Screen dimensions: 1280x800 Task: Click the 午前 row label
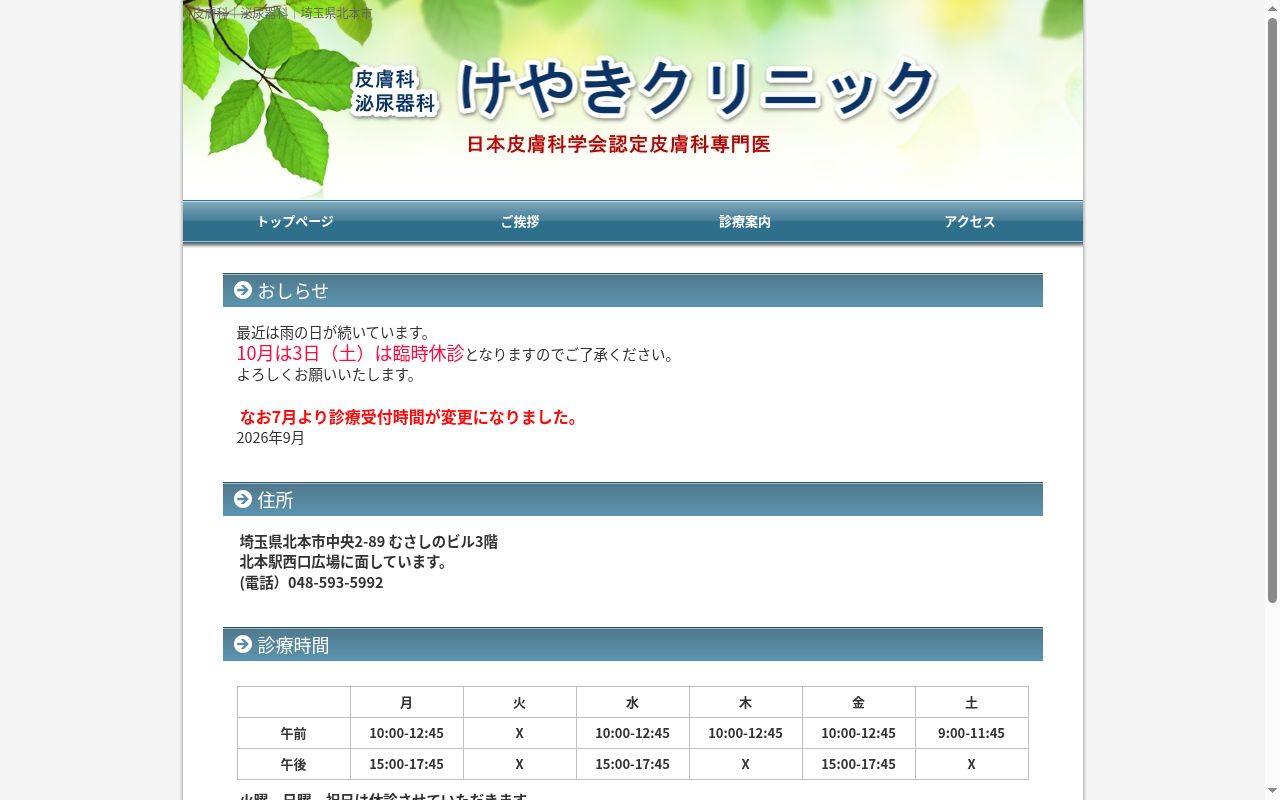pos(294,733)
